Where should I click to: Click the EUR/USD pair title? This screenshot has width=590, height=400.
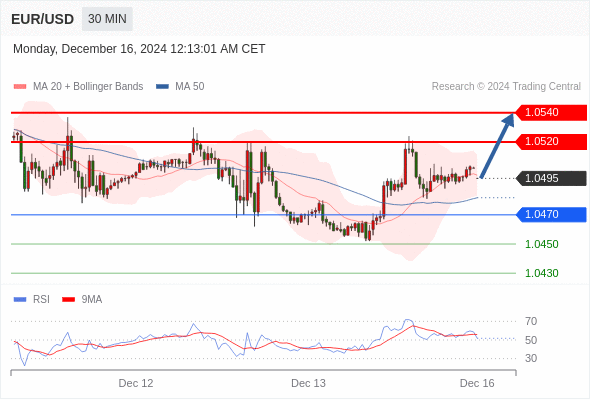(43, 19)
